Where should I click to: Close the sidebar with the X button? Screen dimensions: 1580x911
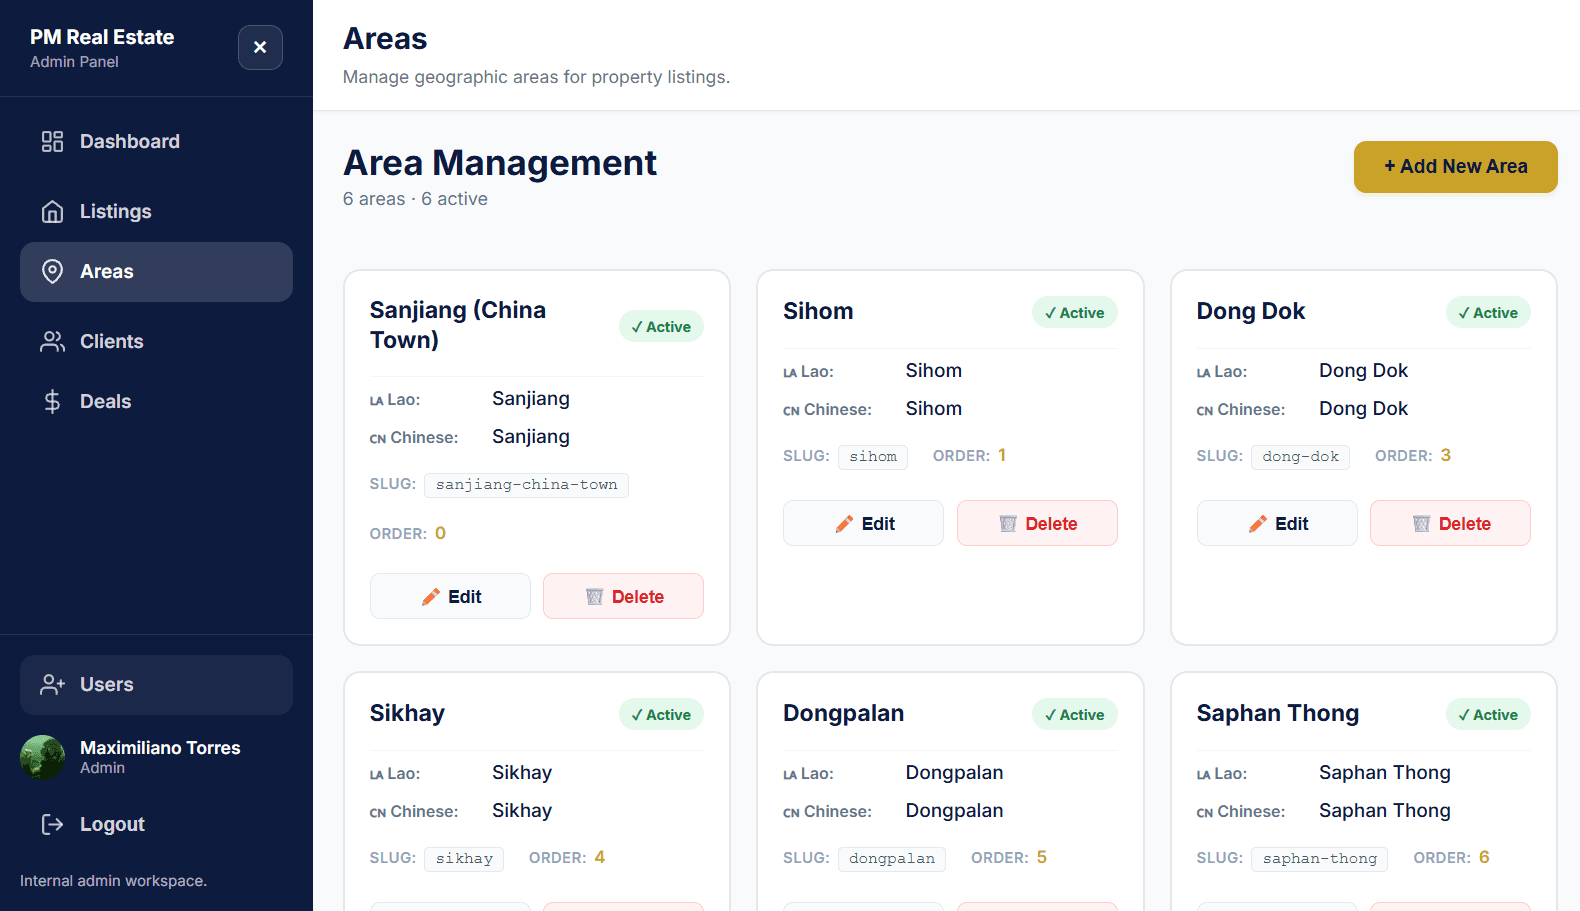(x=260, y=47)
